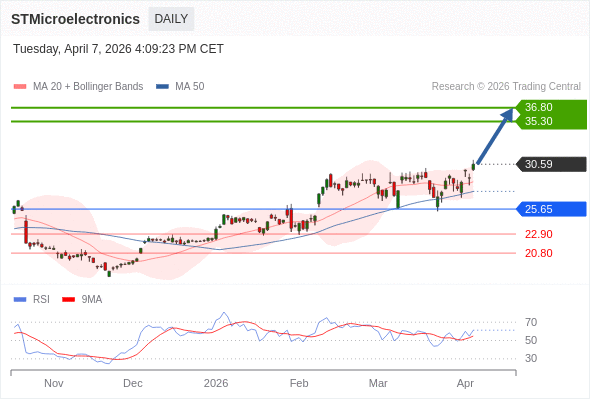Click the 20.80 red support label
590x400 pixels.
point(538,253)
